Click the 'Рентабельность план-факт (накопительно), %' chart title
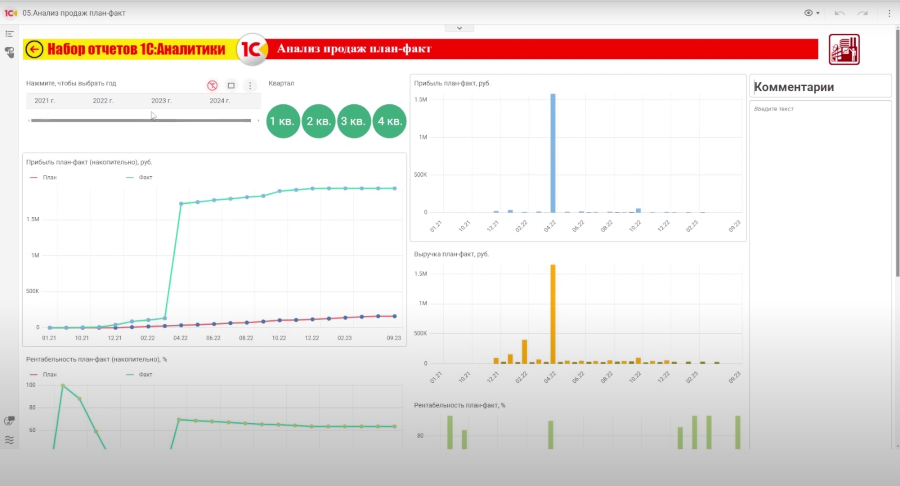 pyautogui.click(x=96, y=359)
